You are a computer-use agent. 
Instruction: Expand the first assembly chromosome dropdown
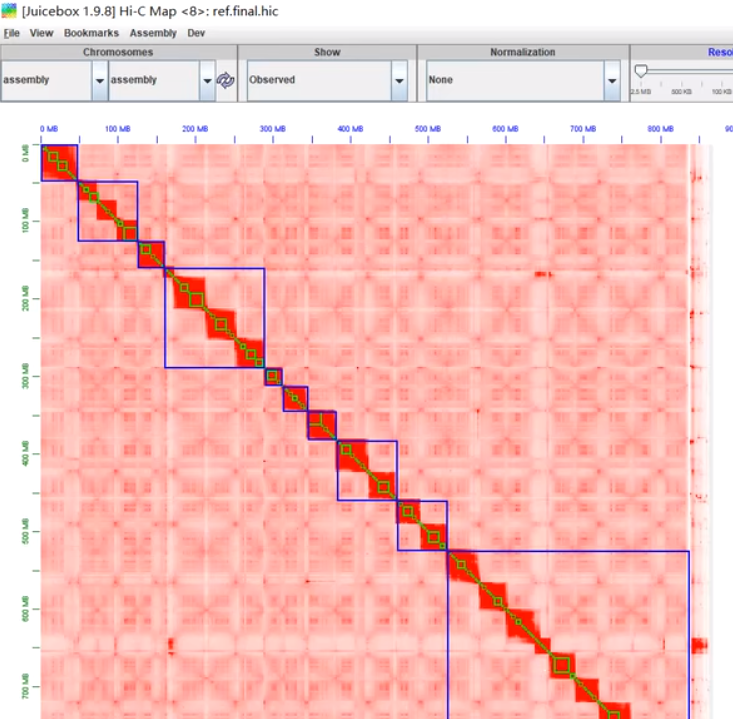tap(100, 80)
